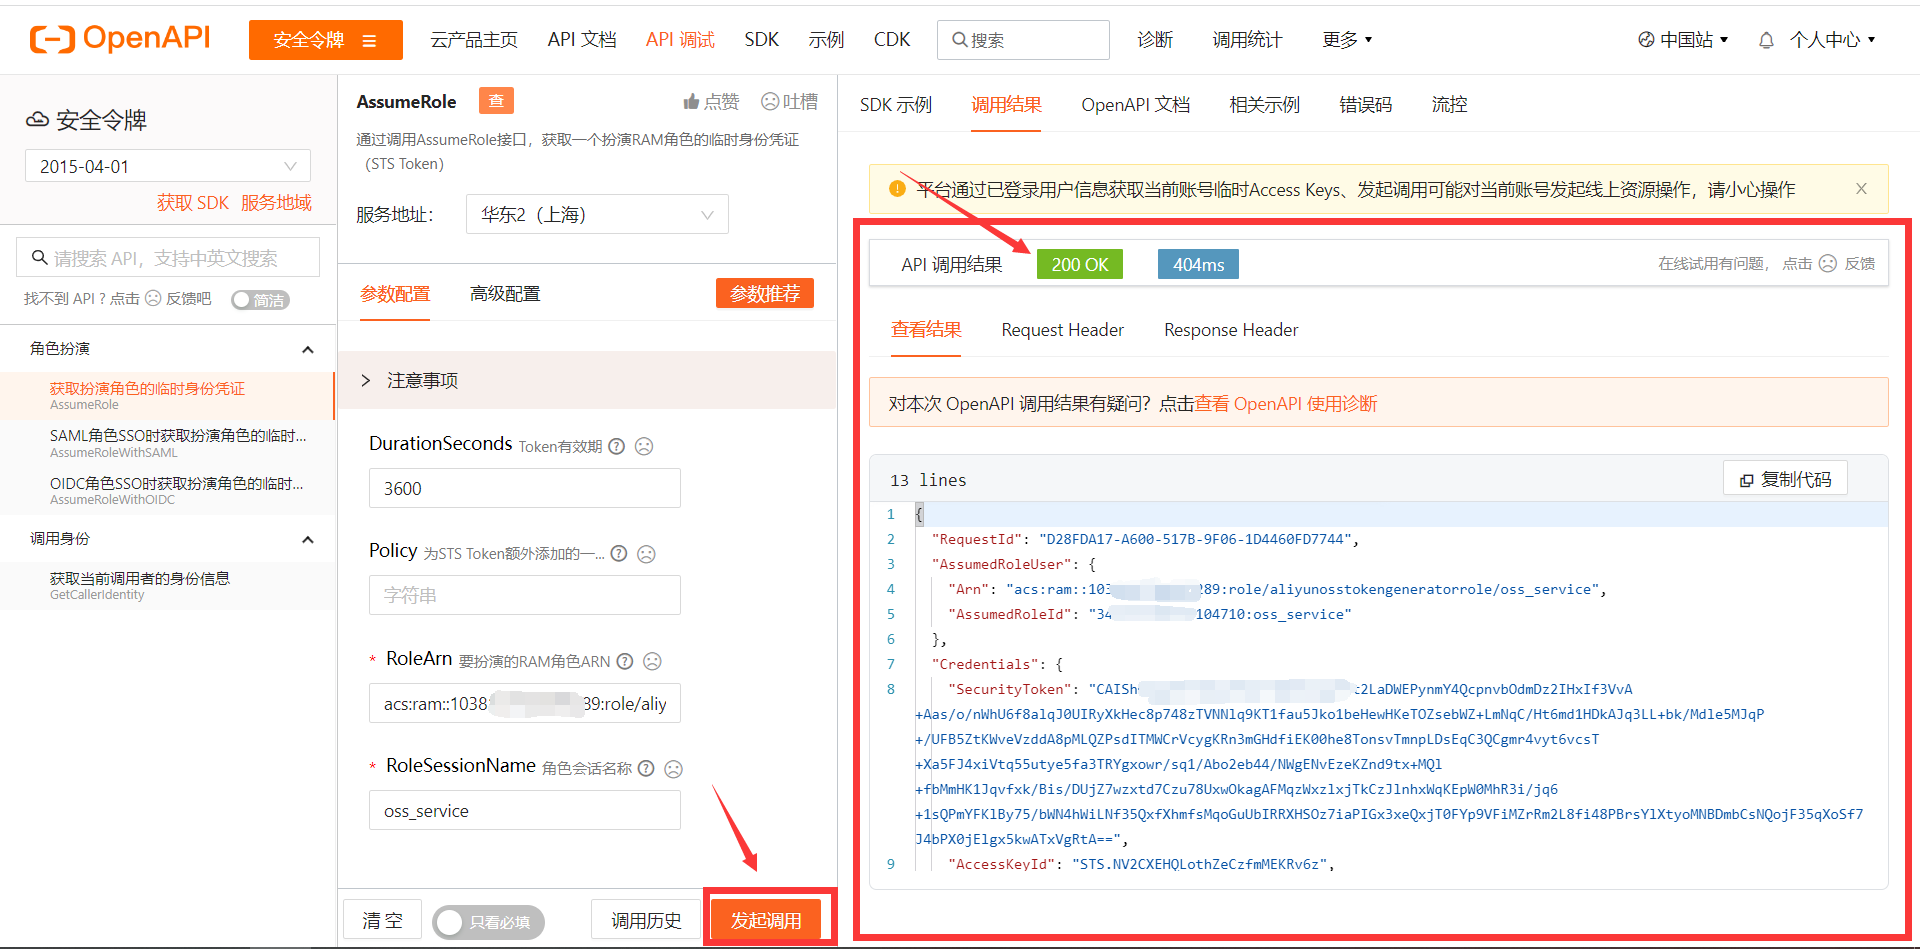Click the feedback face in the API result bar

click(1828, 263)
